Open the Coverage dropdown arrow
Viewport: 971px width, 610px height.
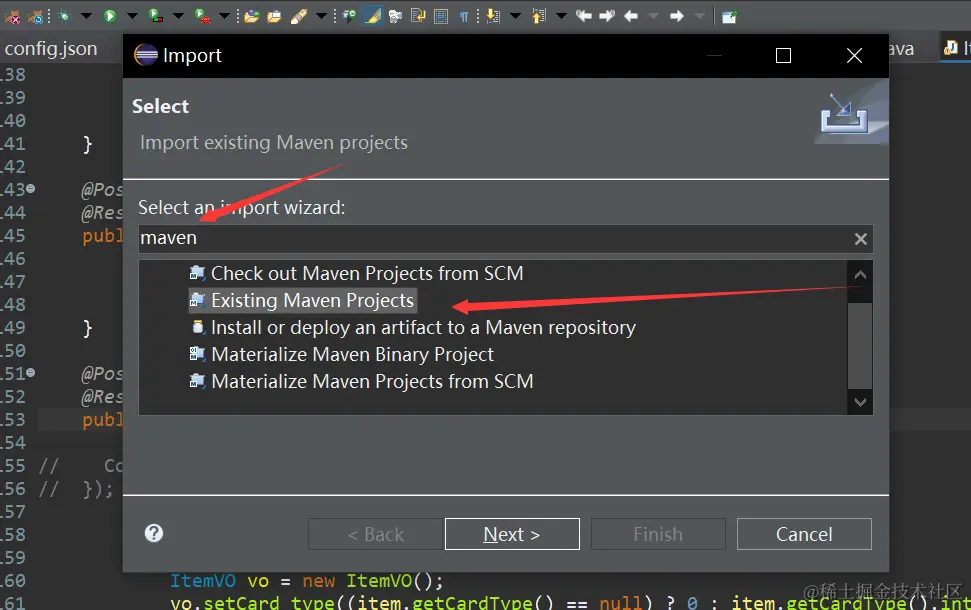(178, 16)
